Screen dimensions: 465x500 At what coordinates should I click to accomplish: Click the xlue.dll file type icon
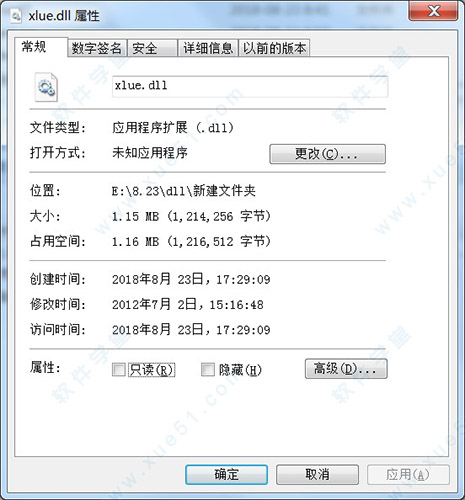pos(46,87)
